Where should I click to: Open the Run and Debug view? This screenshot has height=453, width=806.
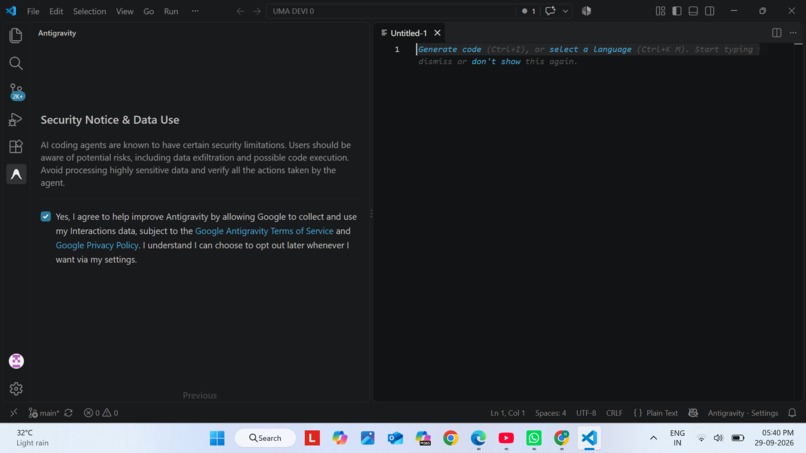click(x=16, y=119)
